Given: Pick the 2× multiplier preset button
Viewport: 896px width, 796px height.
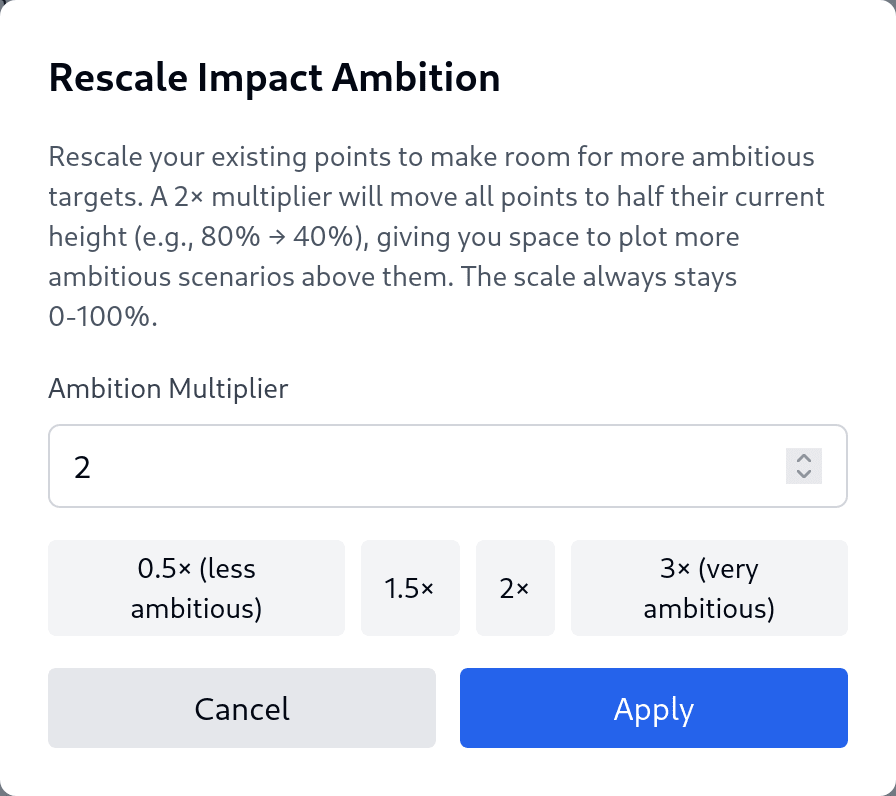Looking at the screenshot, I should [x=515, y=588].
